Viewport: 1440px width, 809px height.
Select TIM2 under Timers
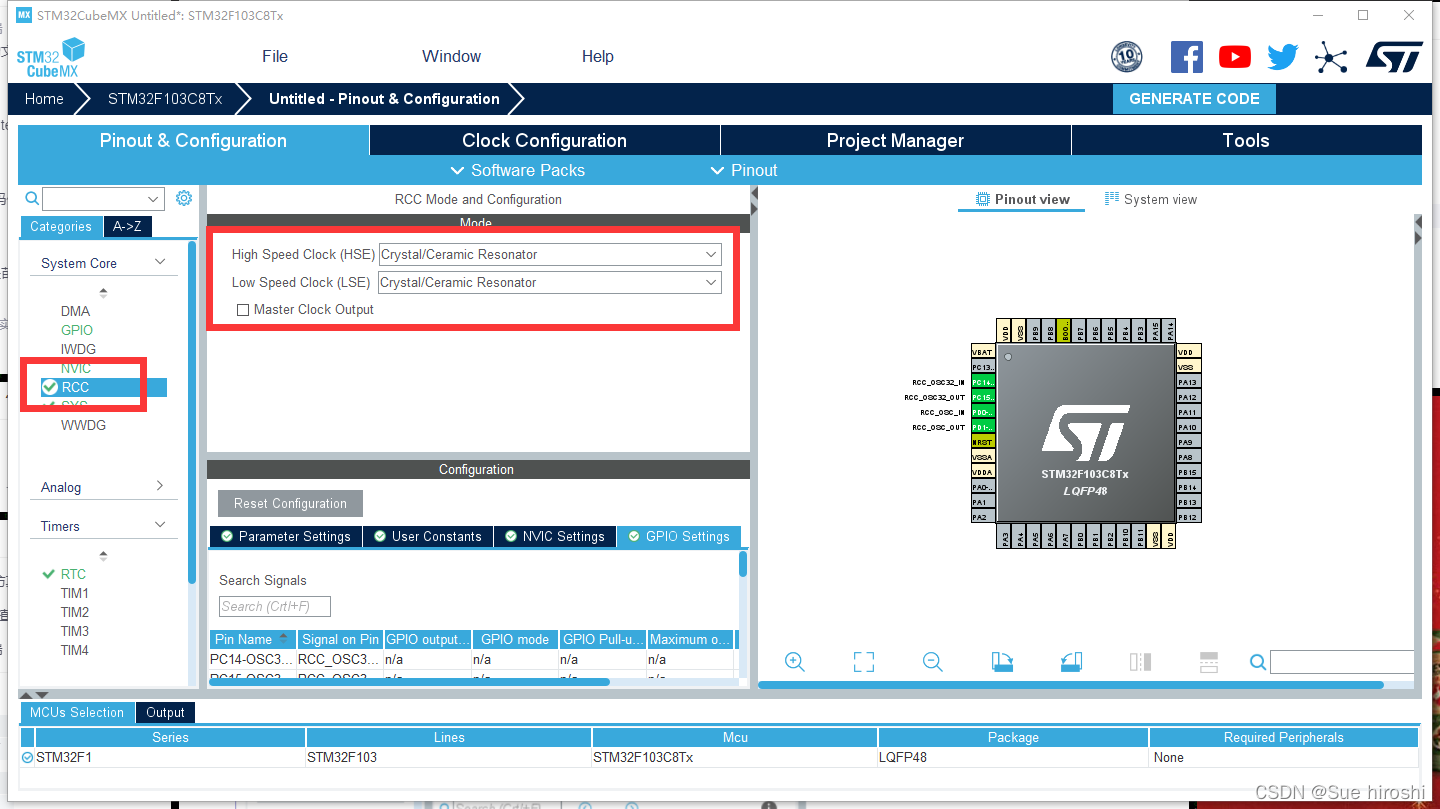click(x=74, y=612)
